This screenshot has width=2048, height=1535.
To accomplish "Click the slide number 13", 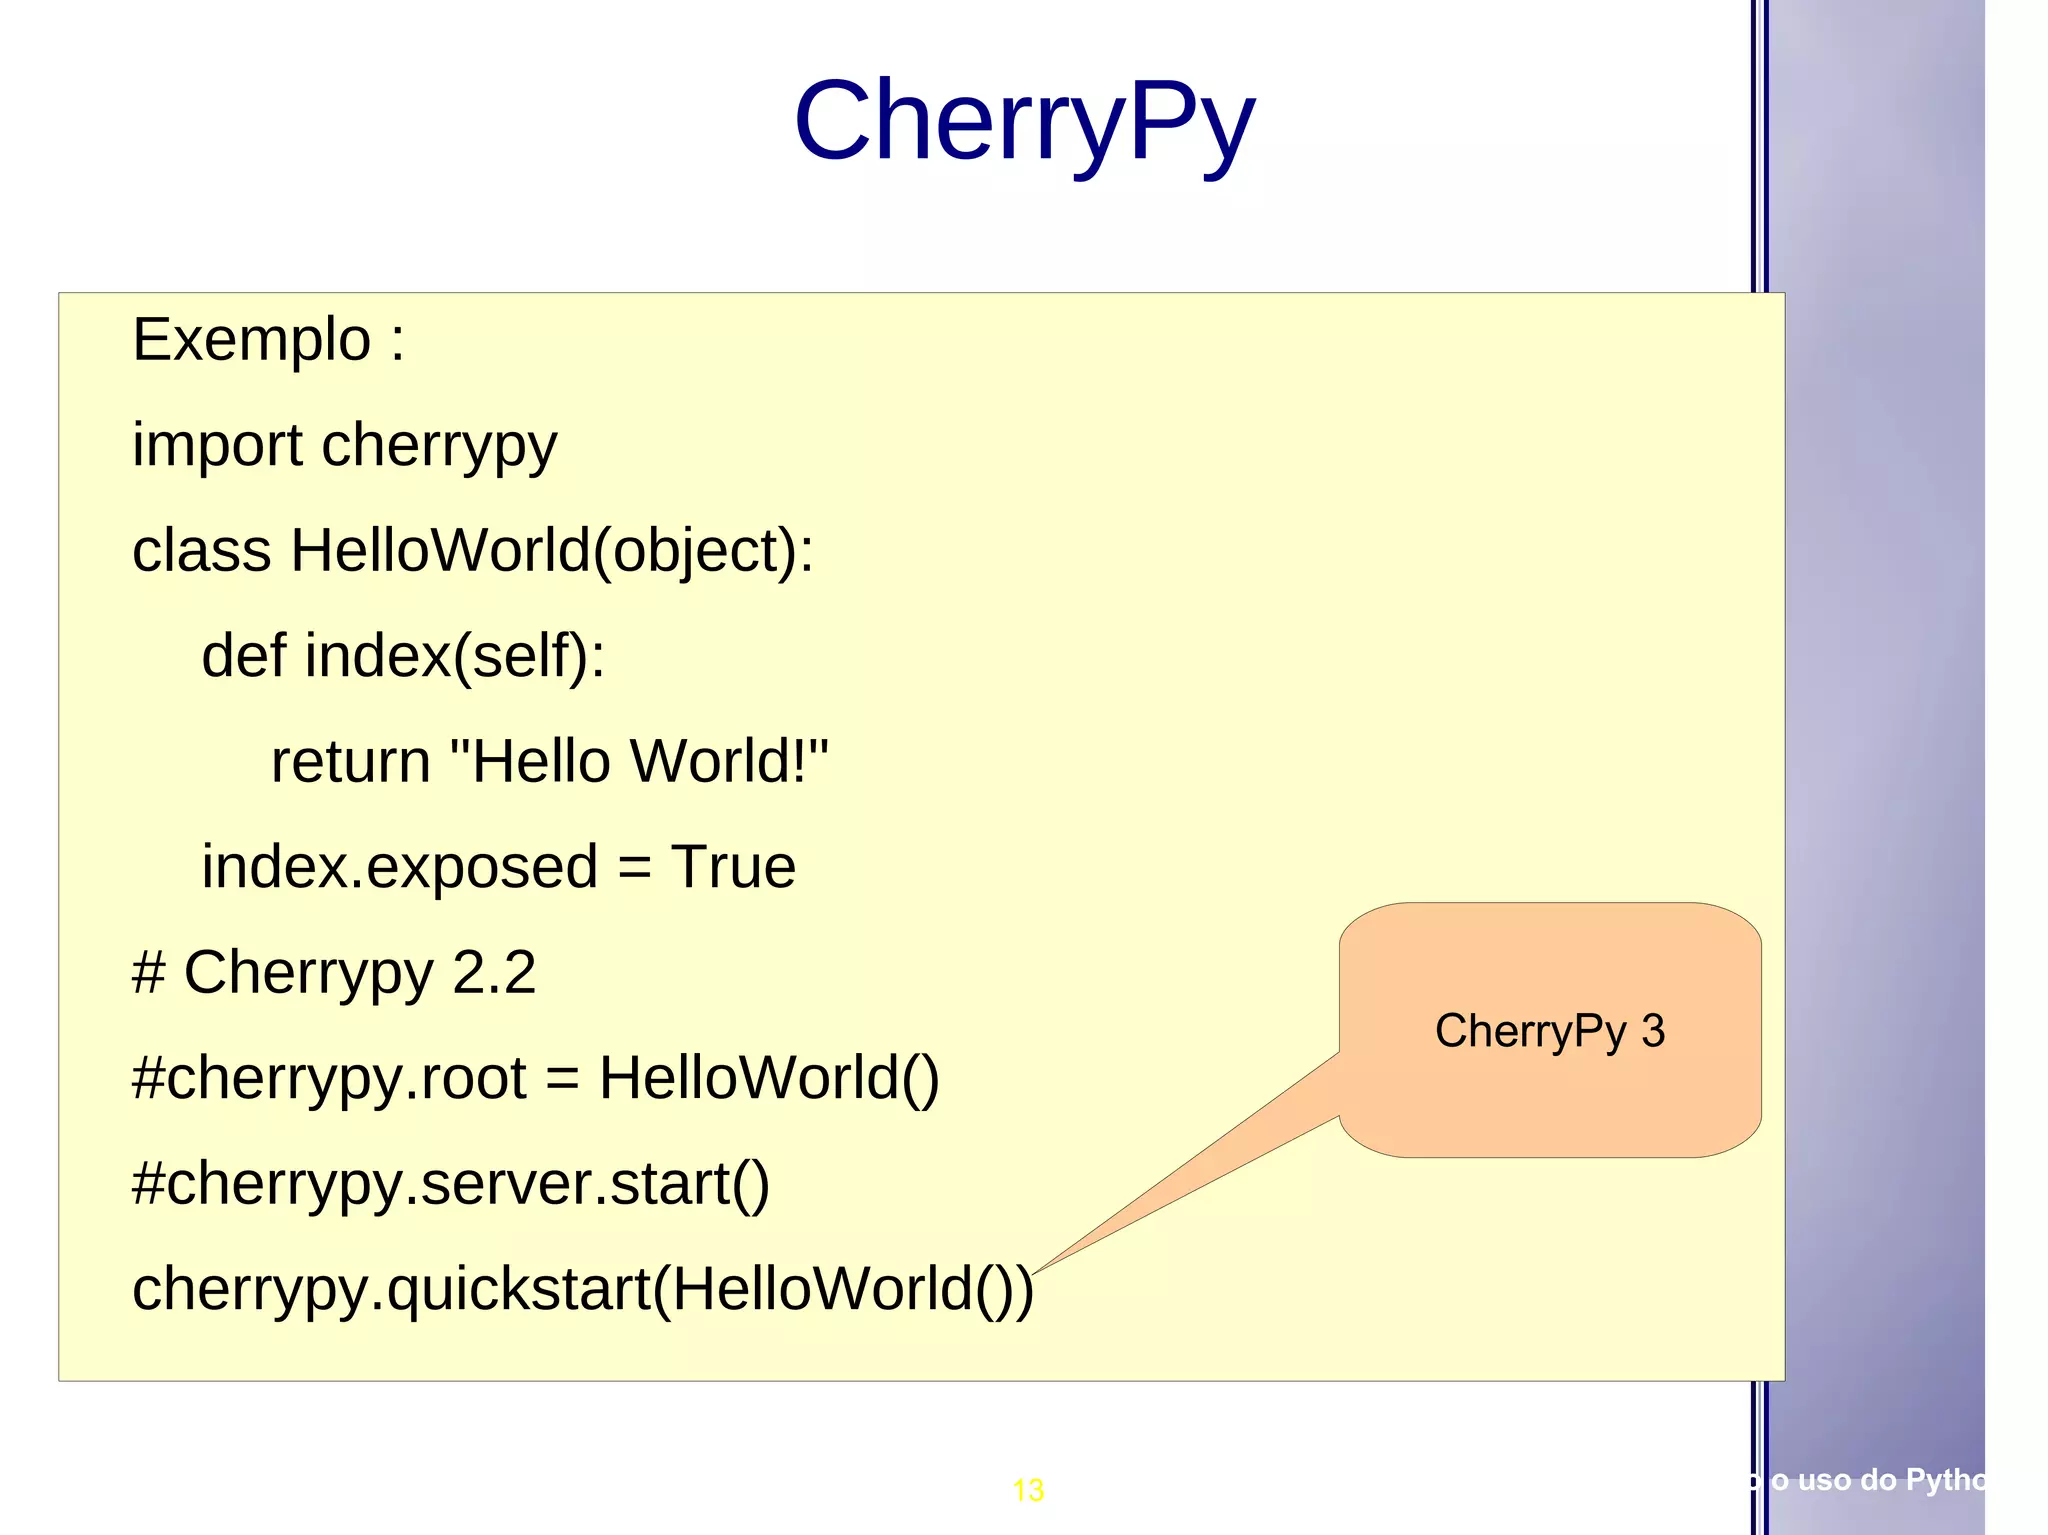I will [x=1028, y=1490].
